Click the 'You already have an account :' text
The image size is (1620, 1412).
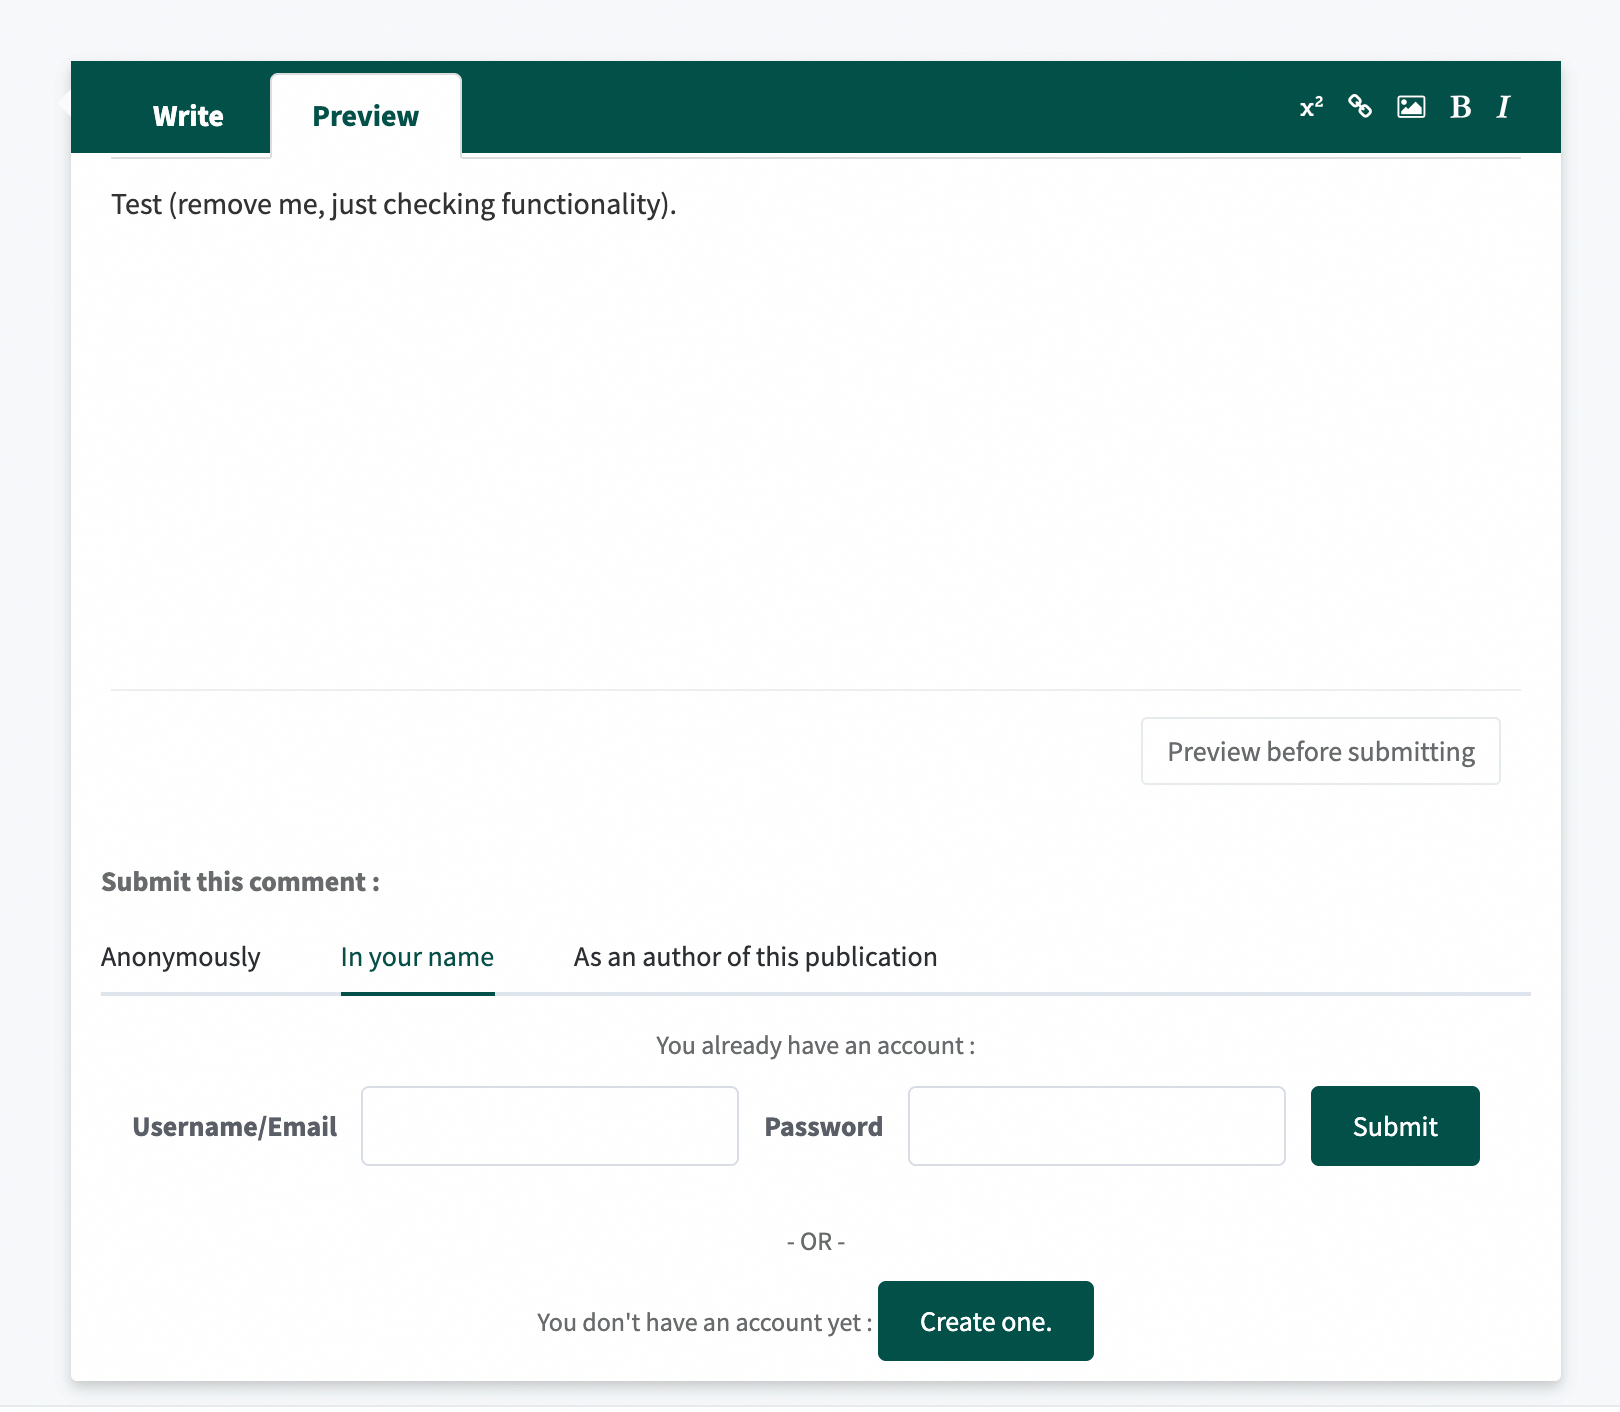[x=815, y=1046]
